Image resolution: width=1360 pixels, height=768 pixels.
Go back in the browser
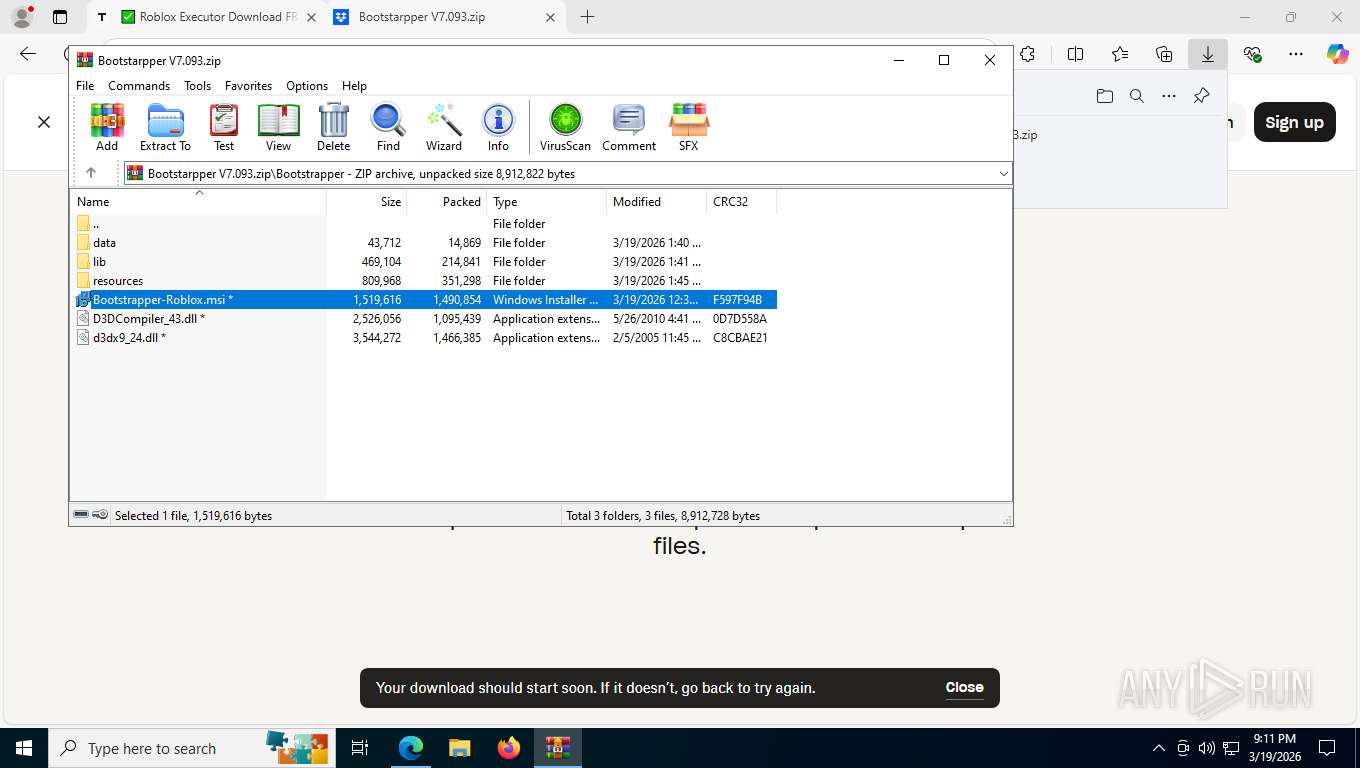[28, 54]
